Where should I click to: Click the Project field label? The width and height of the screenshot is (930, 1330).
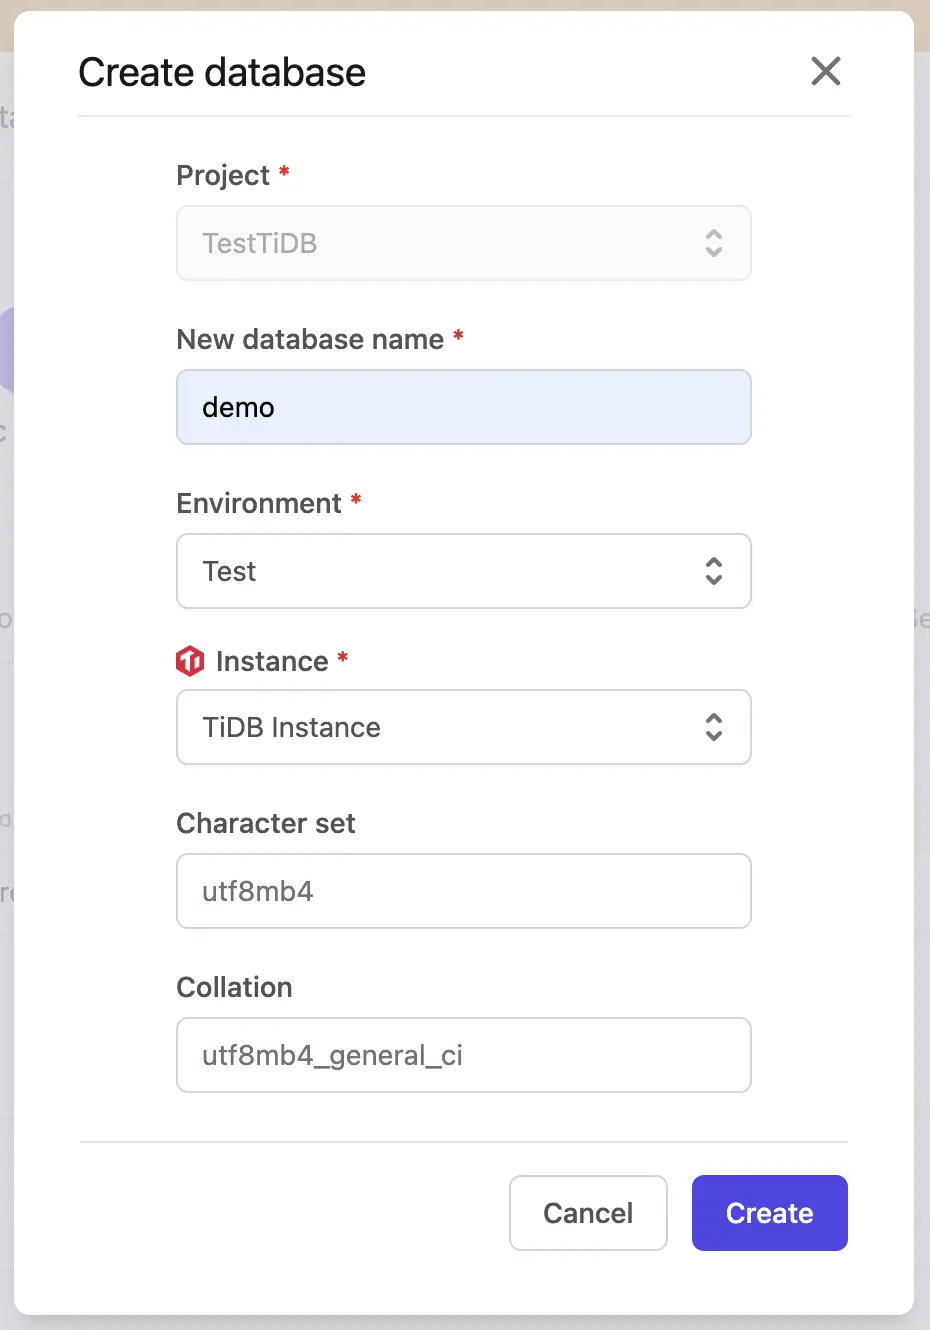pos(223,175)
